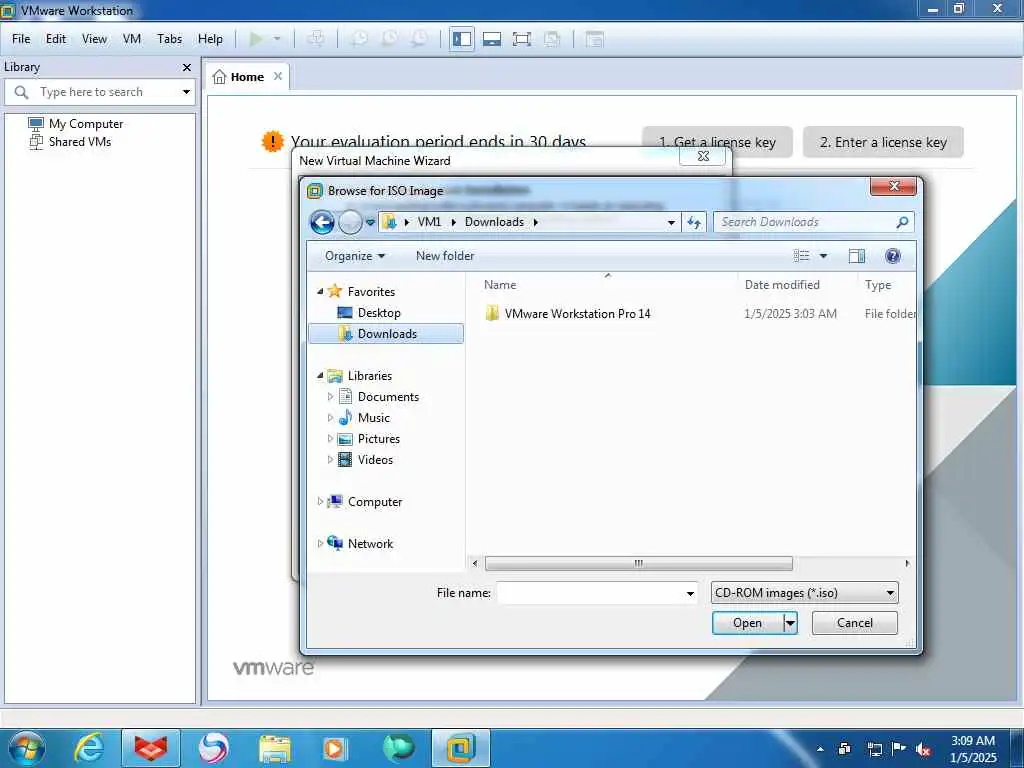The height and width of the screenshot is (768, 1024).
Task: Expand the Videos library
Action: point(330,459)
